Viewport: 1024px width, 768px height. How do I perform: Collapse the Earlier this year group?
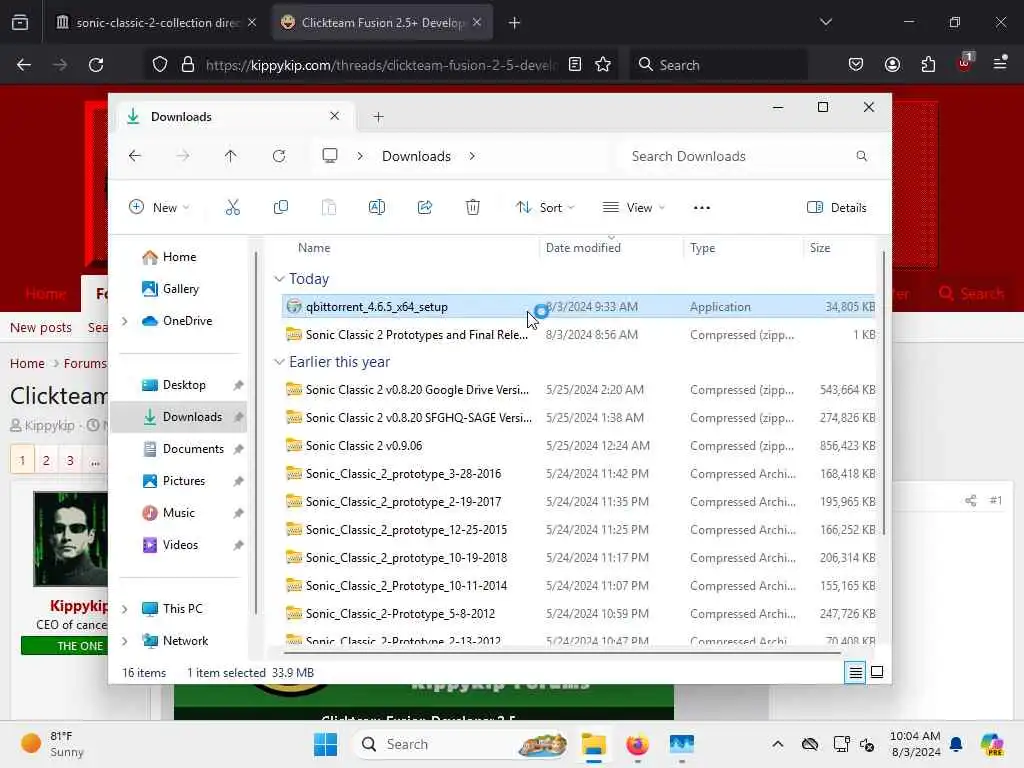pos(279,362)
